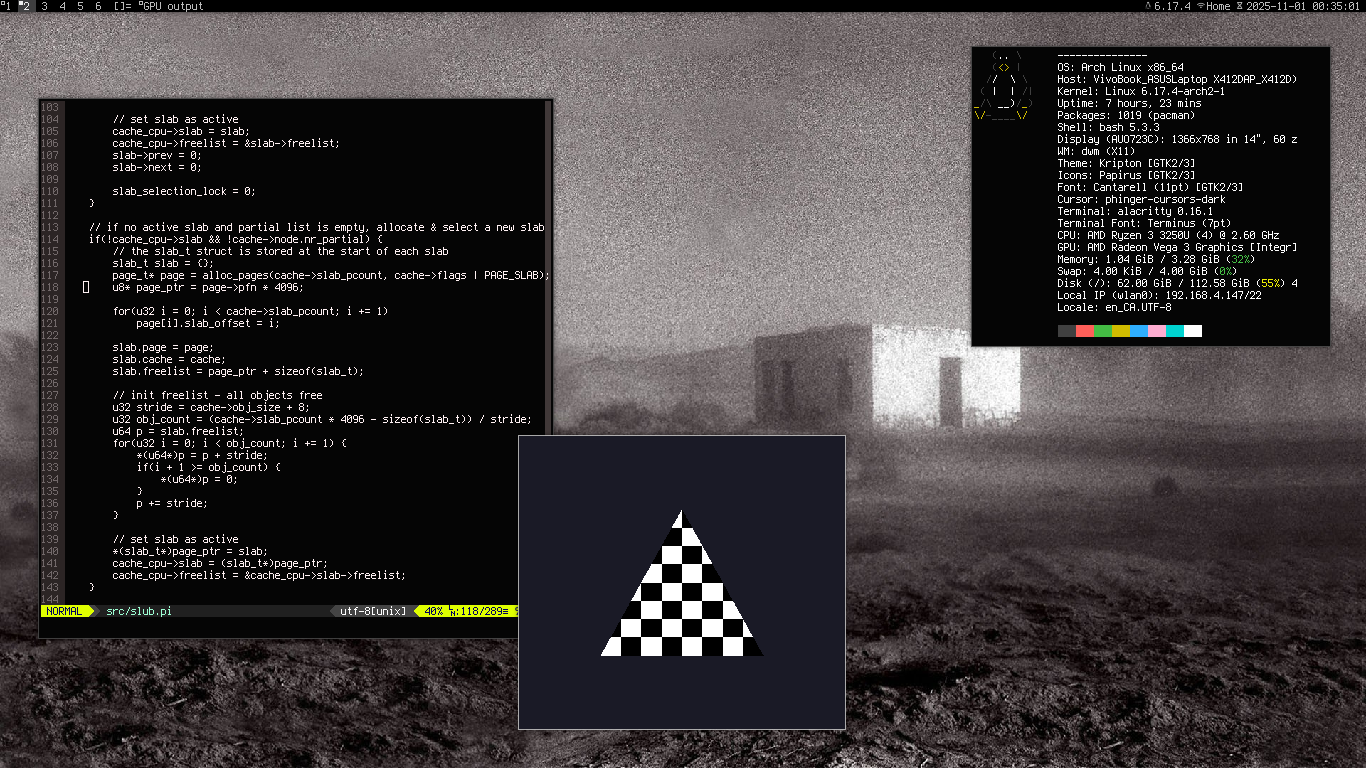Click the OS: Arch Linux x86_64 line
The width and height of the screenshot is (1366, 768).
[x=1121, y=67]
